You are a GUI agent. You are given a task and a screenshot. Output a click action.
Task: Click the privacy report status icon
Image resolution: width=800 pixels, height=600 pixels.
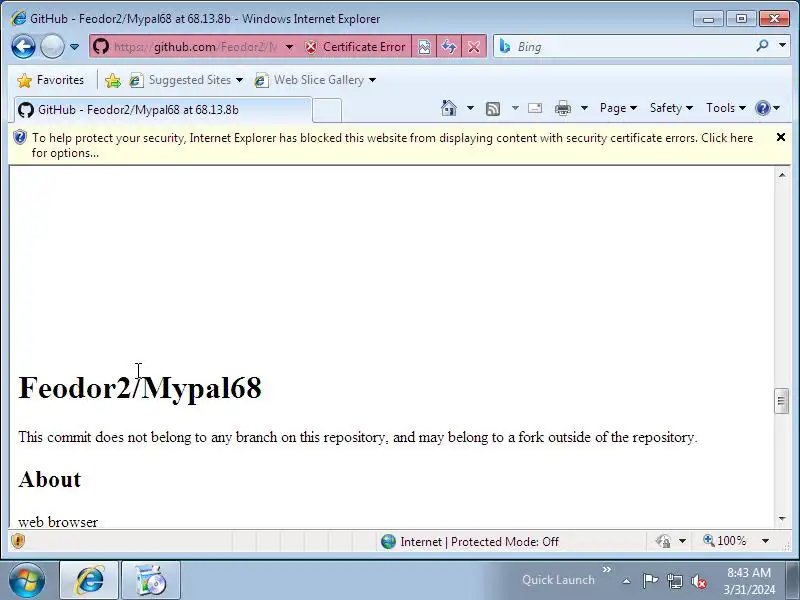[x=663, y=541]
